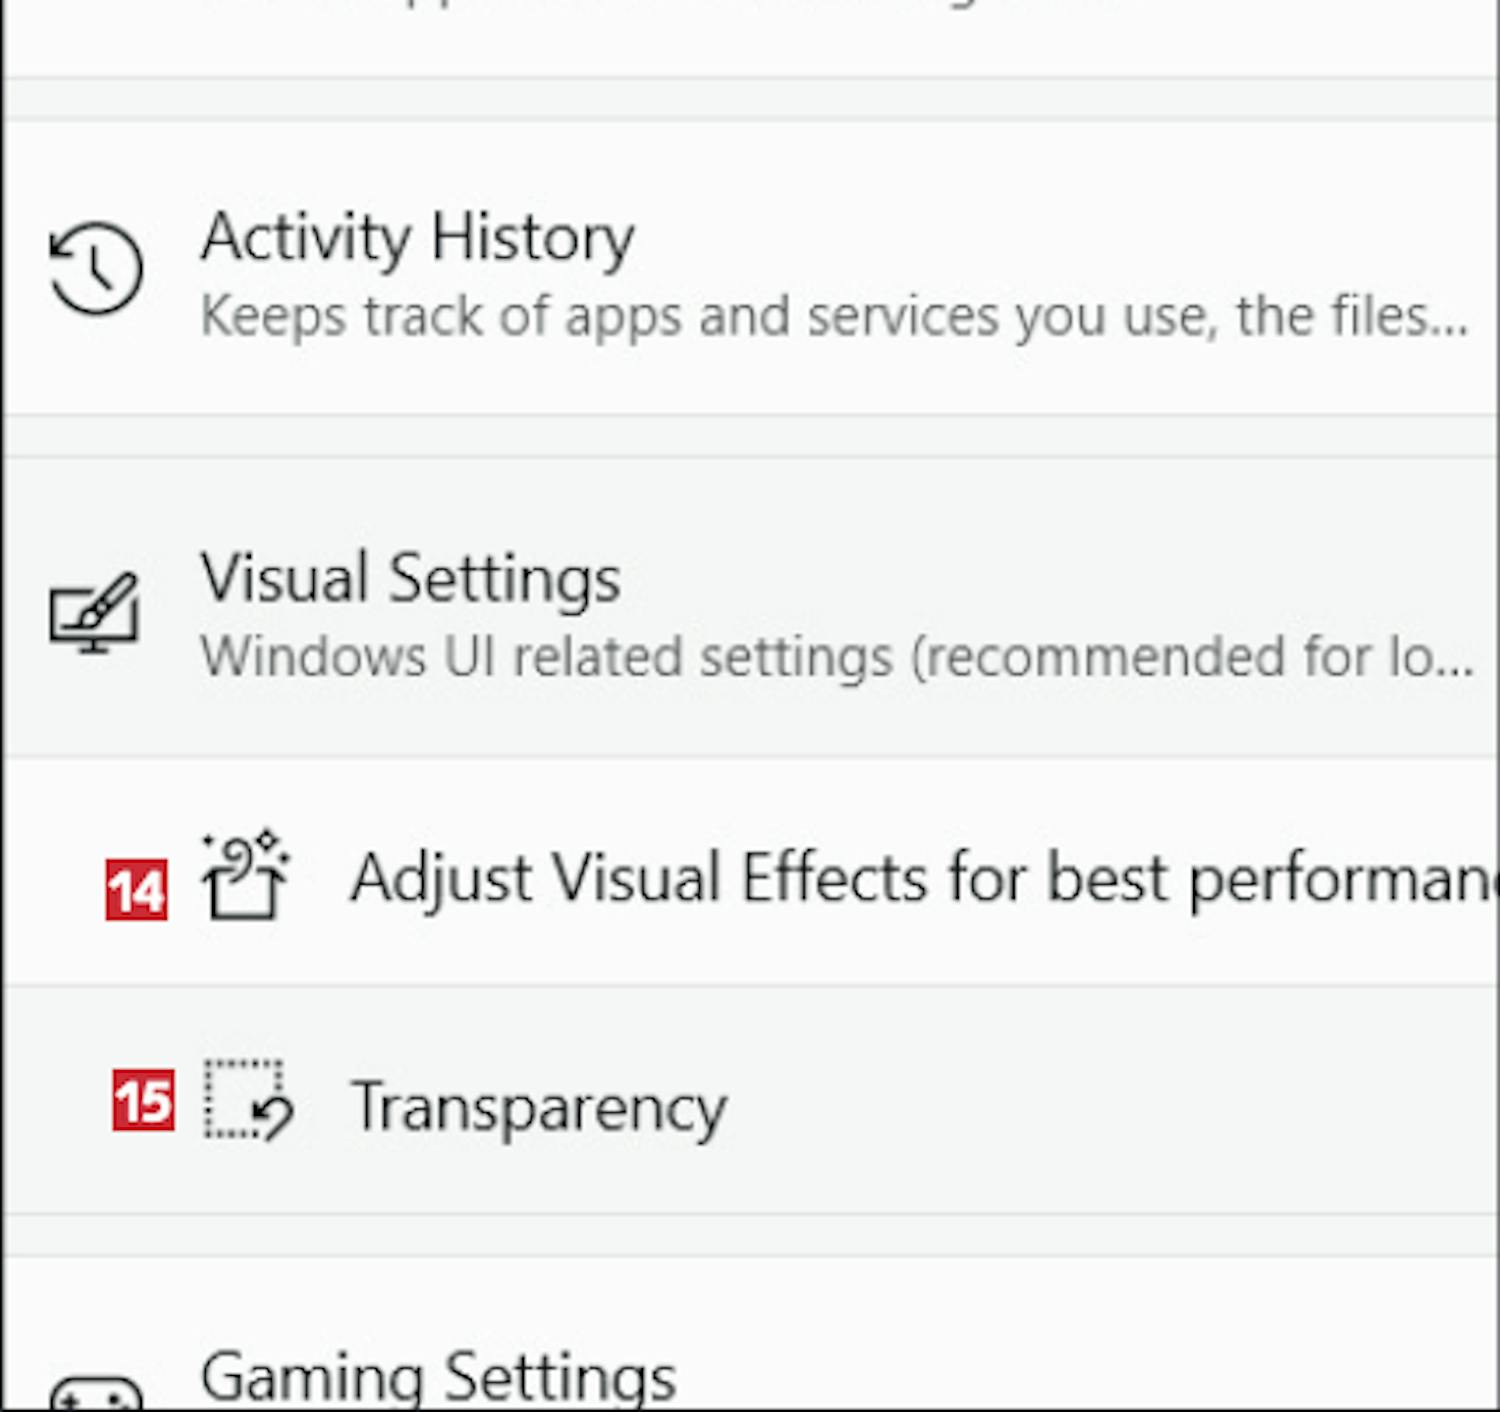Click blank area right of Visual Settings title

(1050, 580)
